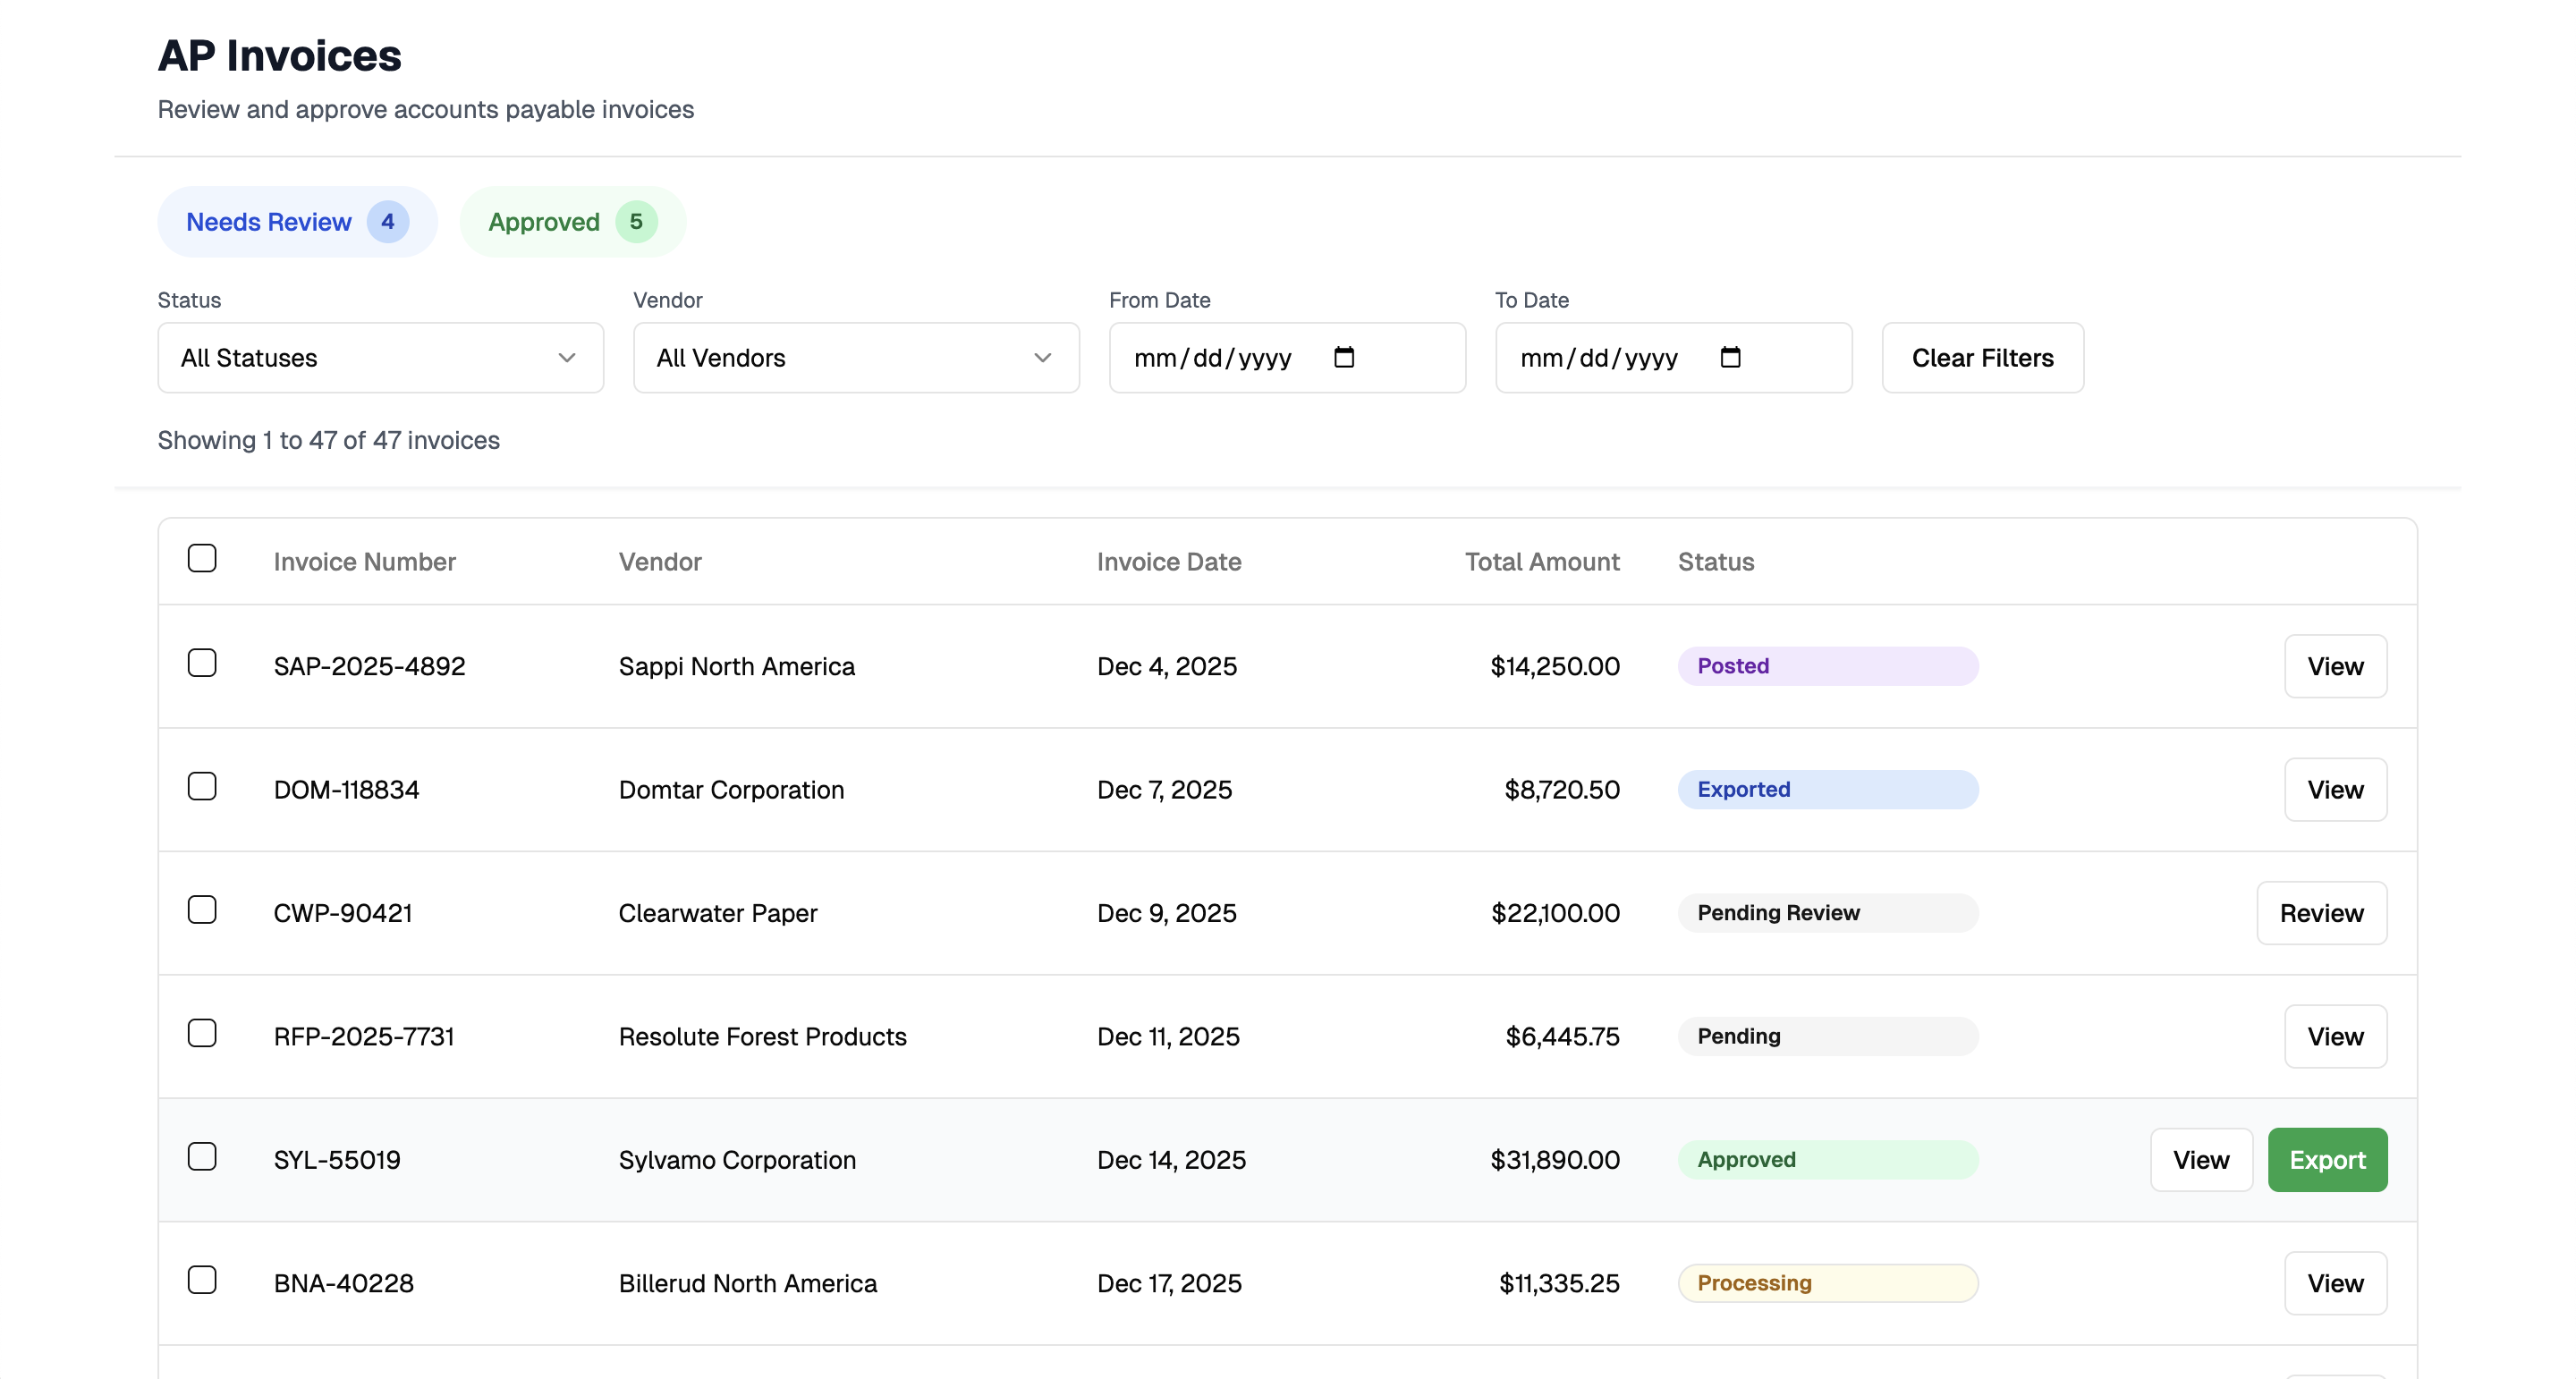Review the Clearwater Paper invoice
The image size is (2576, 1379).
tap(2322, 912)
